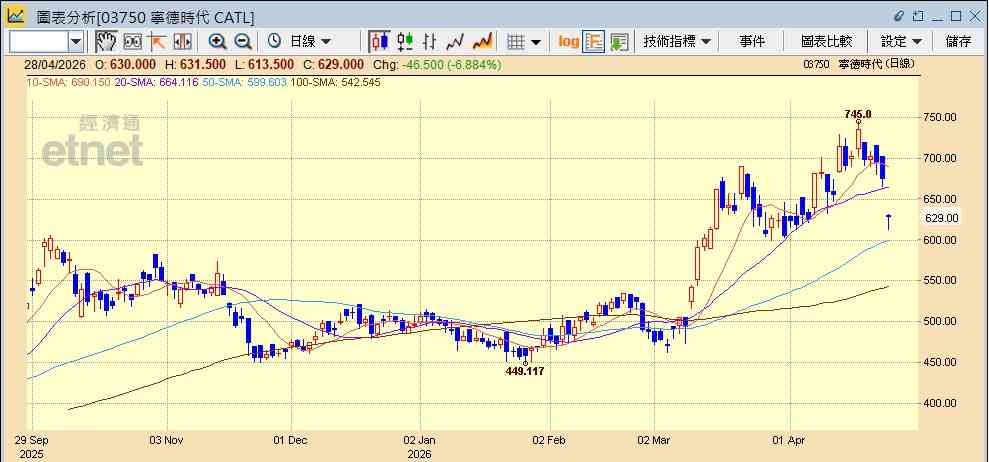Click the O: 630.000 open value
Image resolution: width=989 pixels, height=462 pixels.
tap(126, 64)
